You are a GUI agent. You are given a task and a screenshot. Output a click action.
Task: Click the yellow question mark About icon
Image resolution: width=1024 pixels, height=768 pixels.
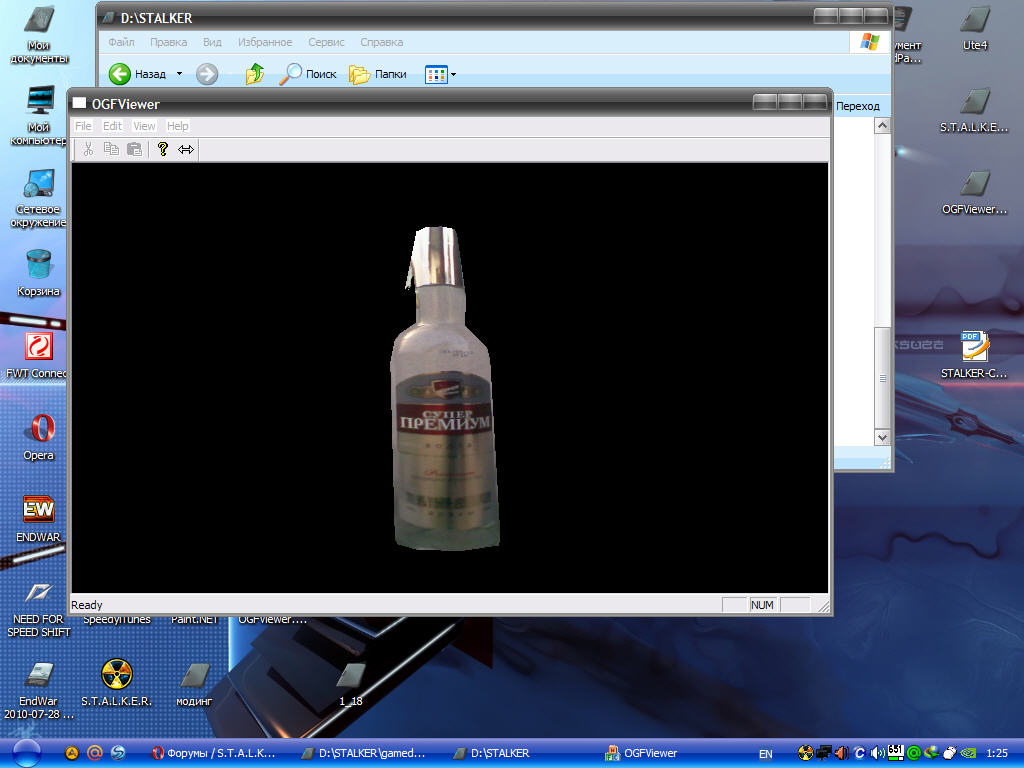click(x=162, y=149)
